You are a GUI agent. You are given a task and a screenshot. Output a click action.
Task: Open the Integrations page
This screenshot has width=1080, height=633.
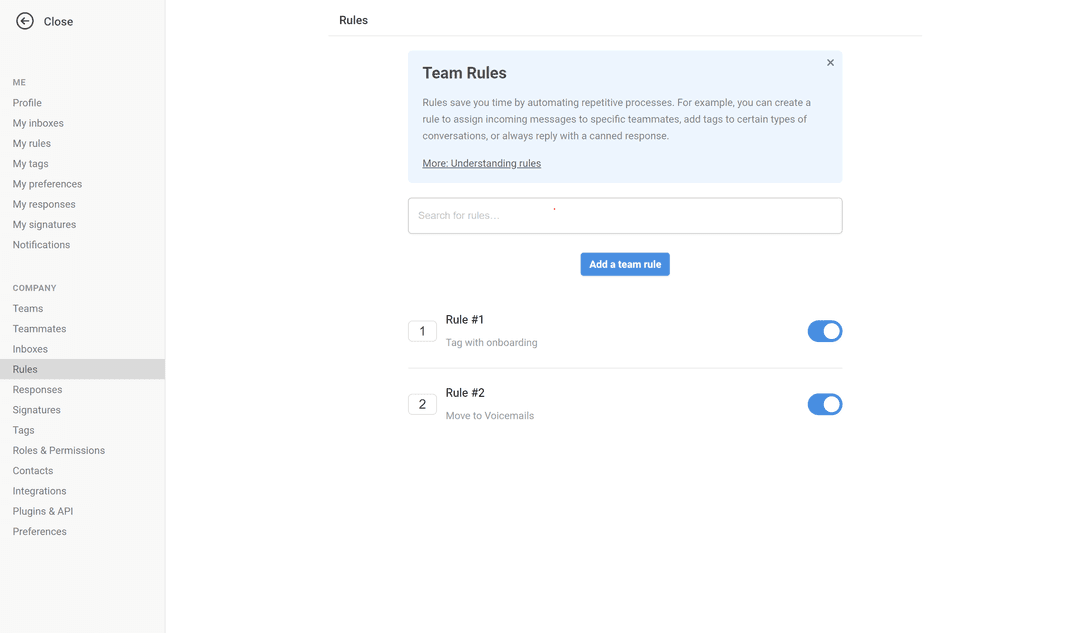[x=39, y=491]
